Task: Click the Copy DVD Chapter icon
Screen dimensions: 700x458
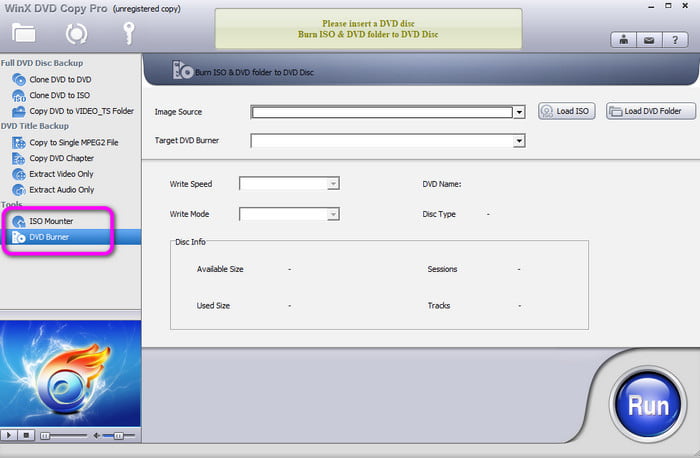Action: point(19,158)
